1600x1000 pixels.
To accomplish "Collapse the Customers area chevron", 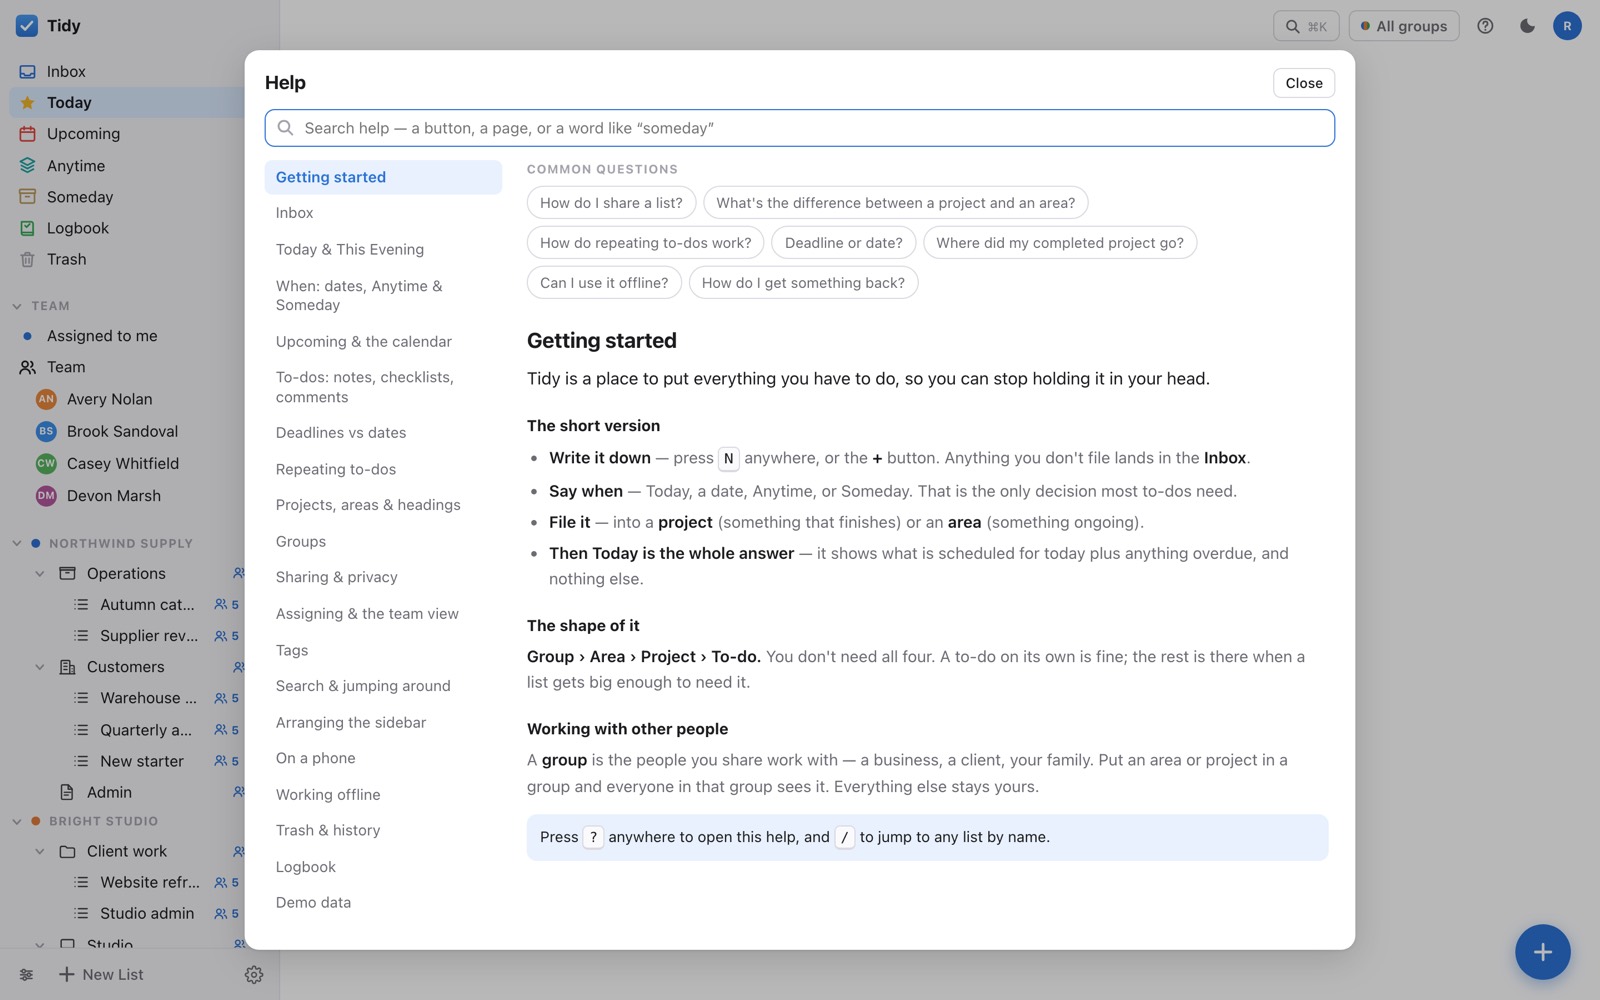I will (x=40, y=667).
